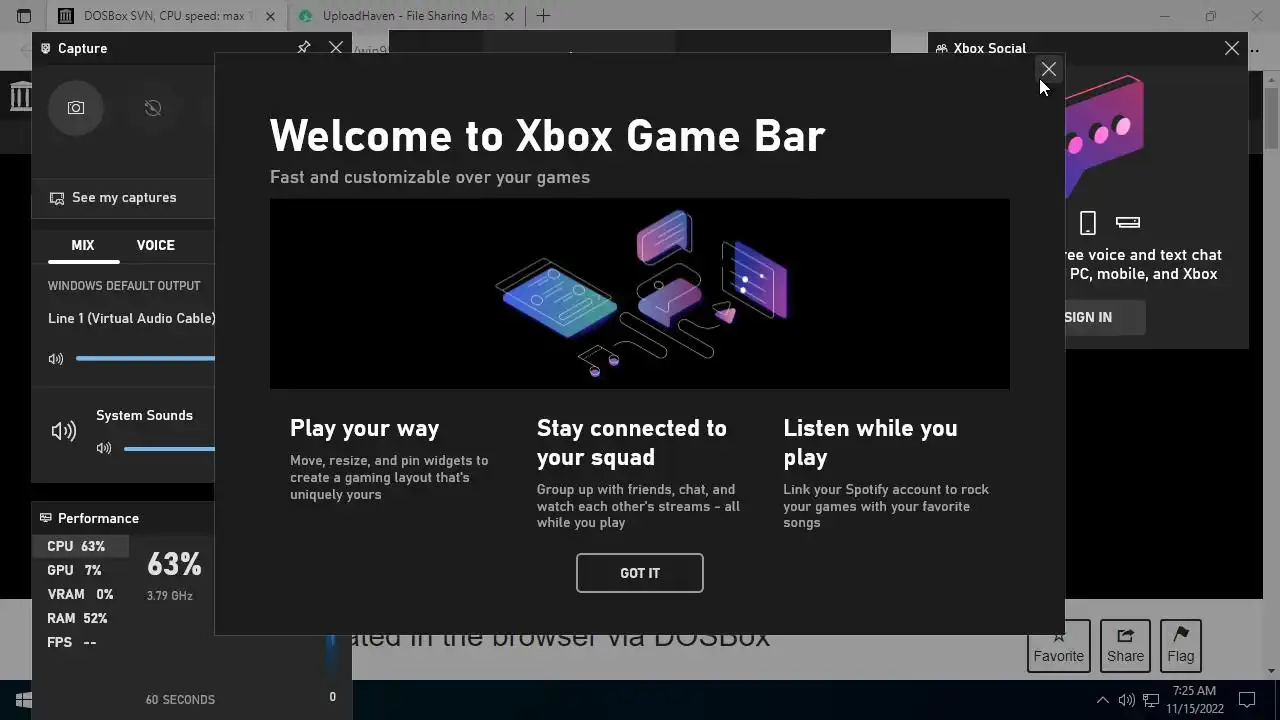Select CPU 63% in Performance widget

click(82, 546)
